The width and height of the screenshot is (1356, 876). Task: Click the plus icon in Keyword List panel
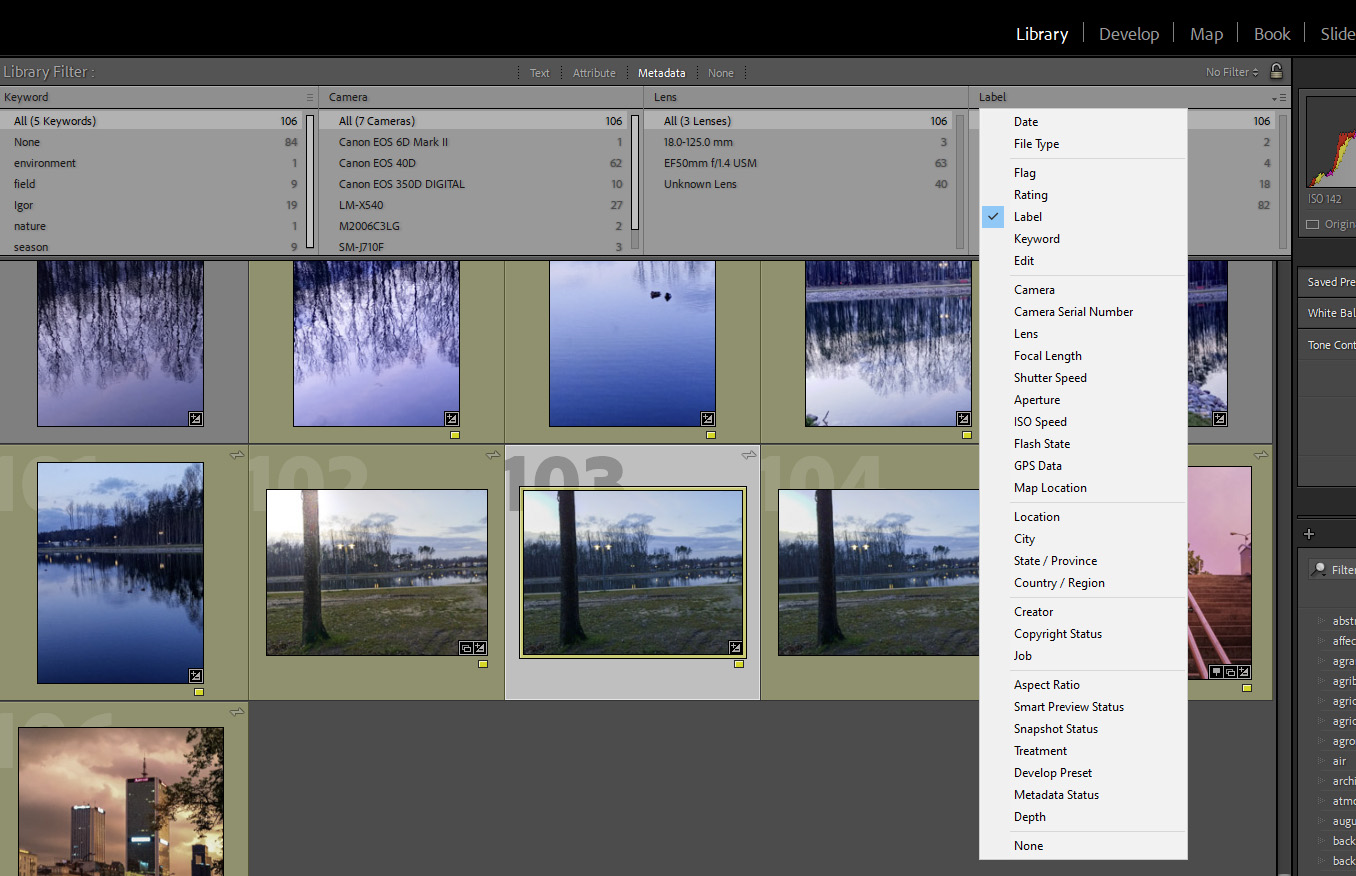1309,534
